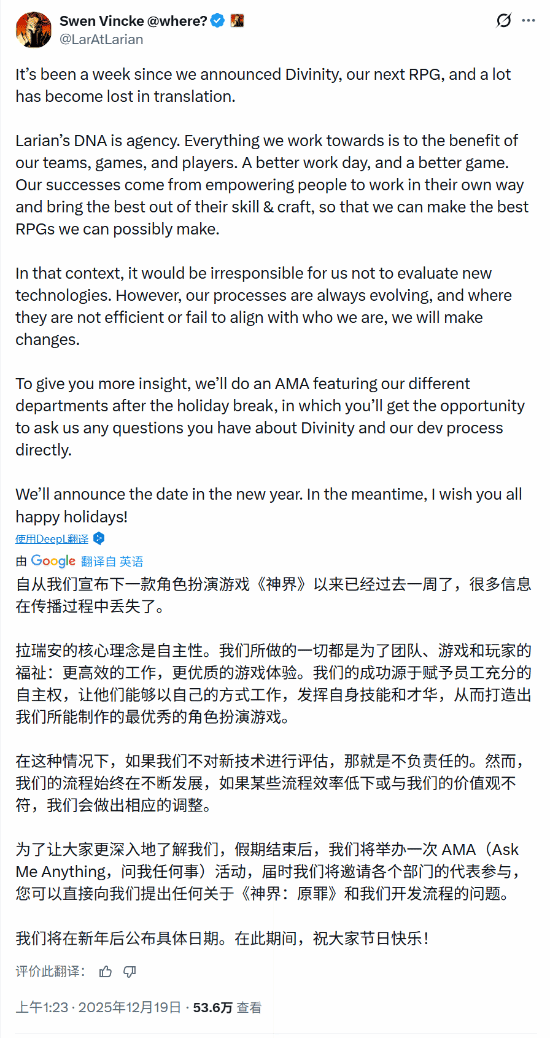
Task: Open the Swen Vincke @where? display name
Action: click(x=134, y=22)
